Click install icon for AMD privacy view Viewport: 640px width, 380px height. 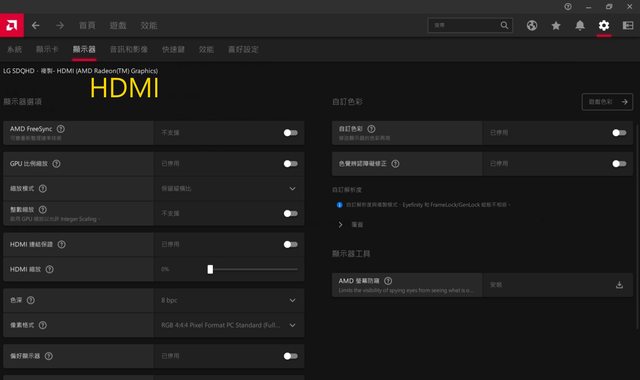[619, 285]
